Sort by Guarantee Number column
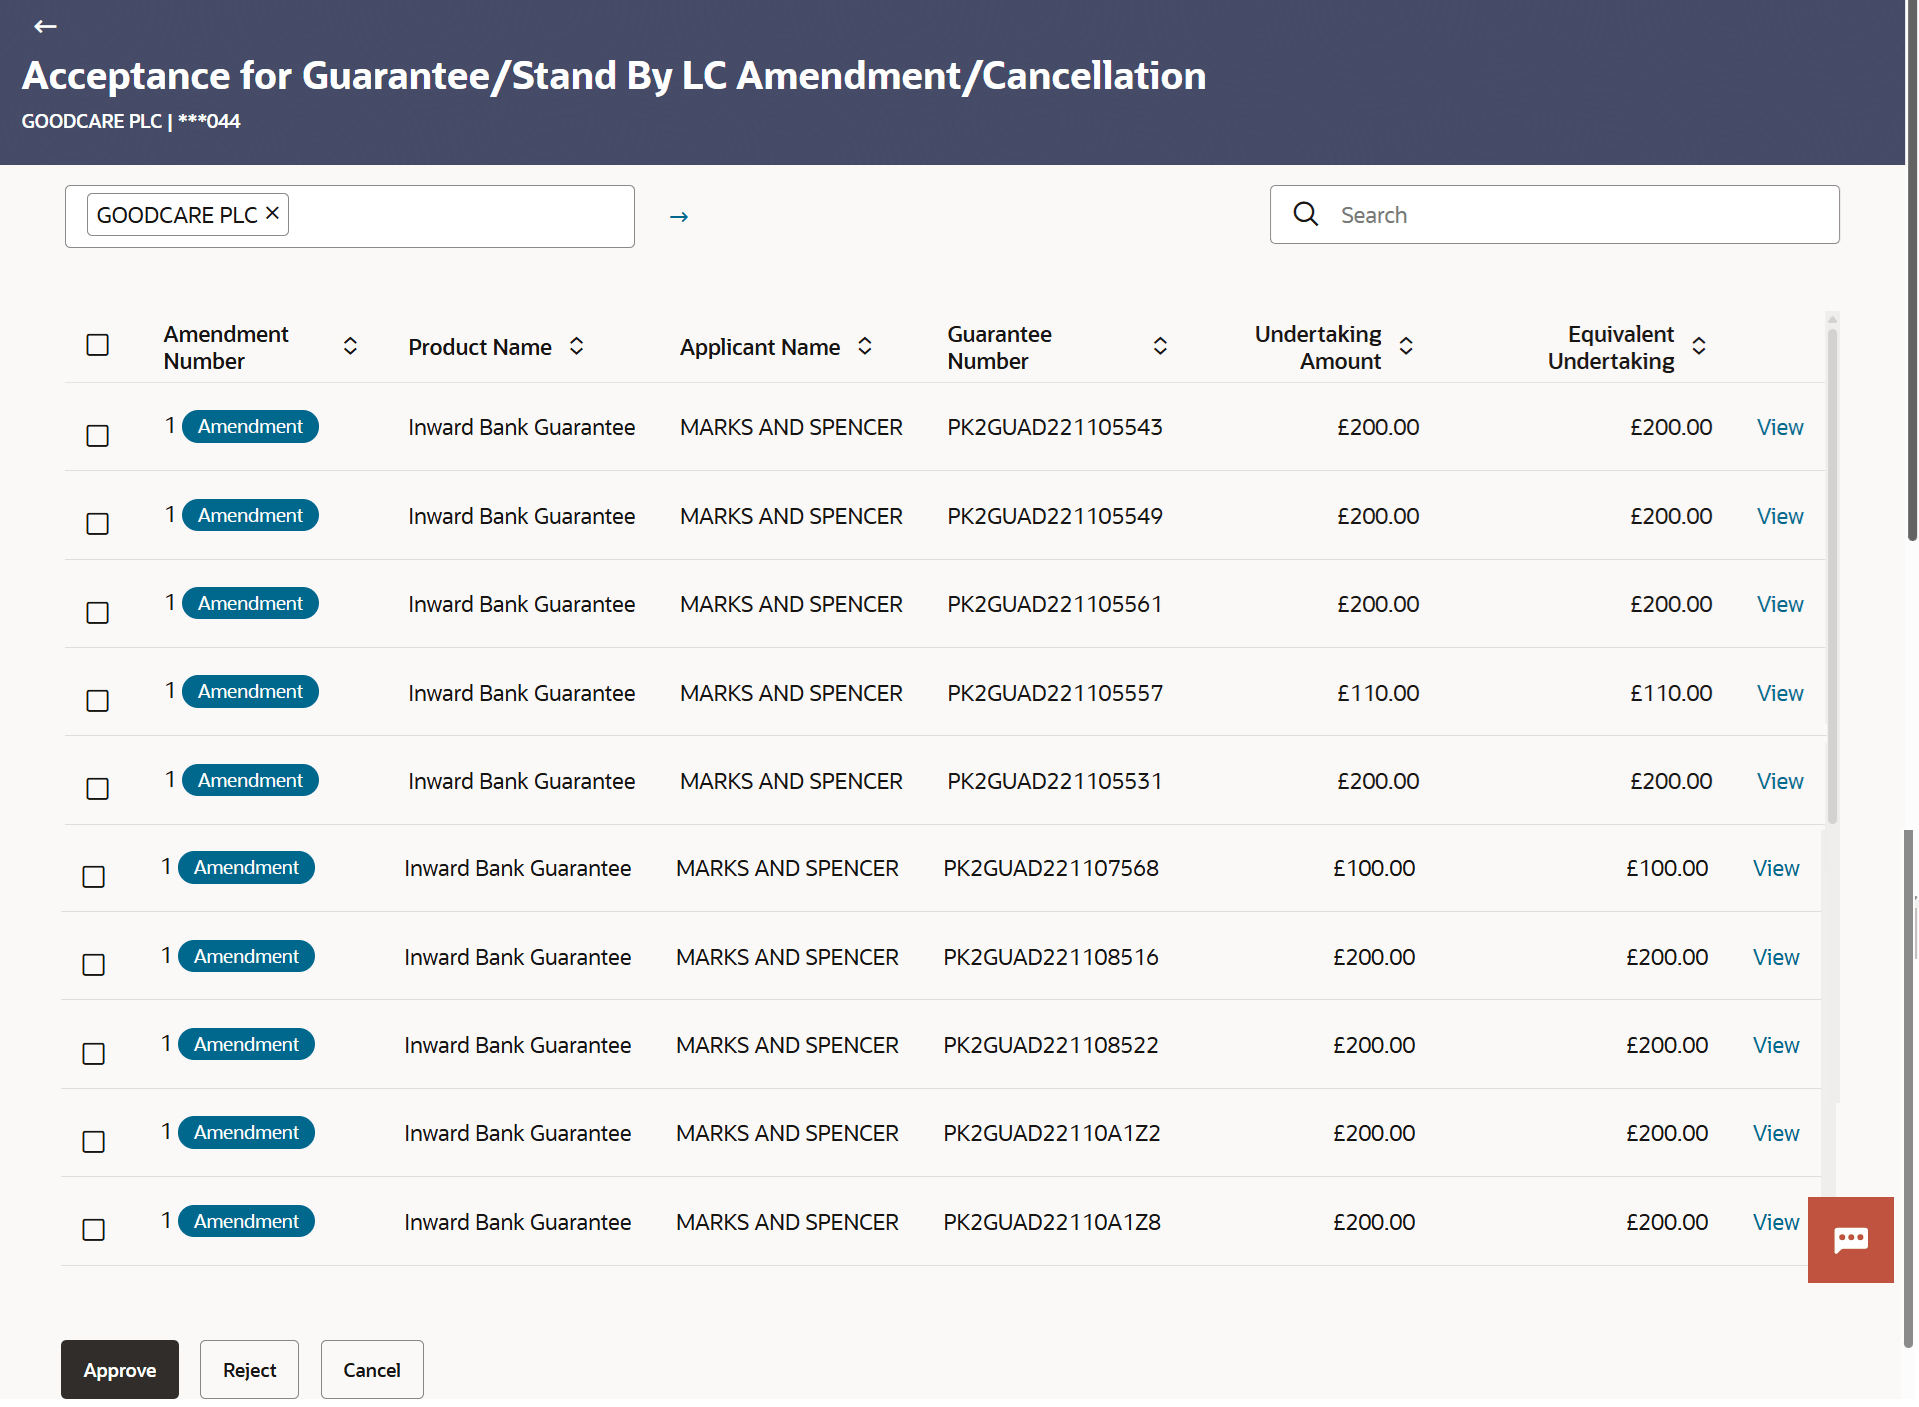 (x=1160, y=346)
